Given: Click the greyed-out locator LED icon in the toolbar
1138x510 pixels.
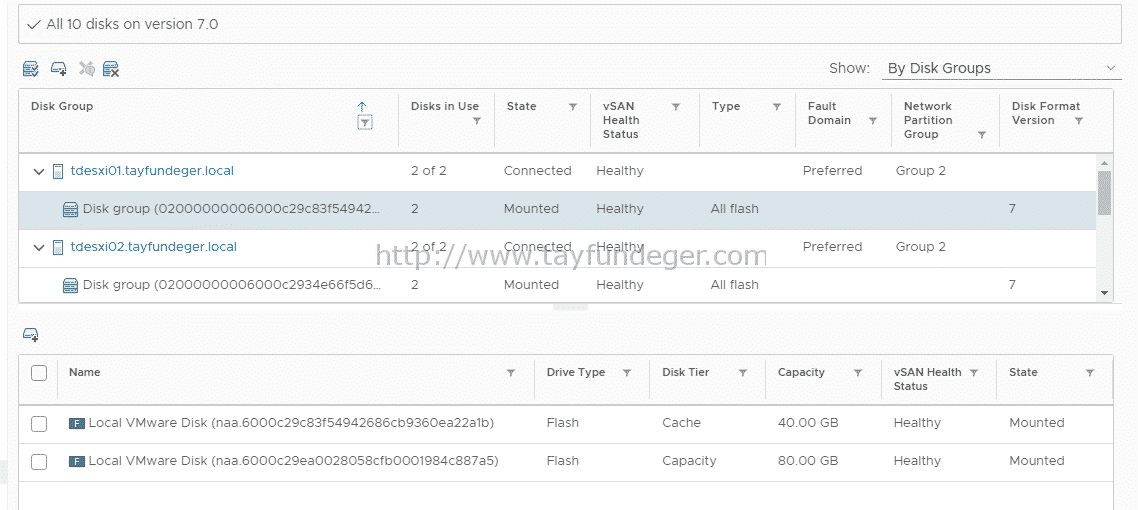Looking at the screenshot, I should point(86,69).
